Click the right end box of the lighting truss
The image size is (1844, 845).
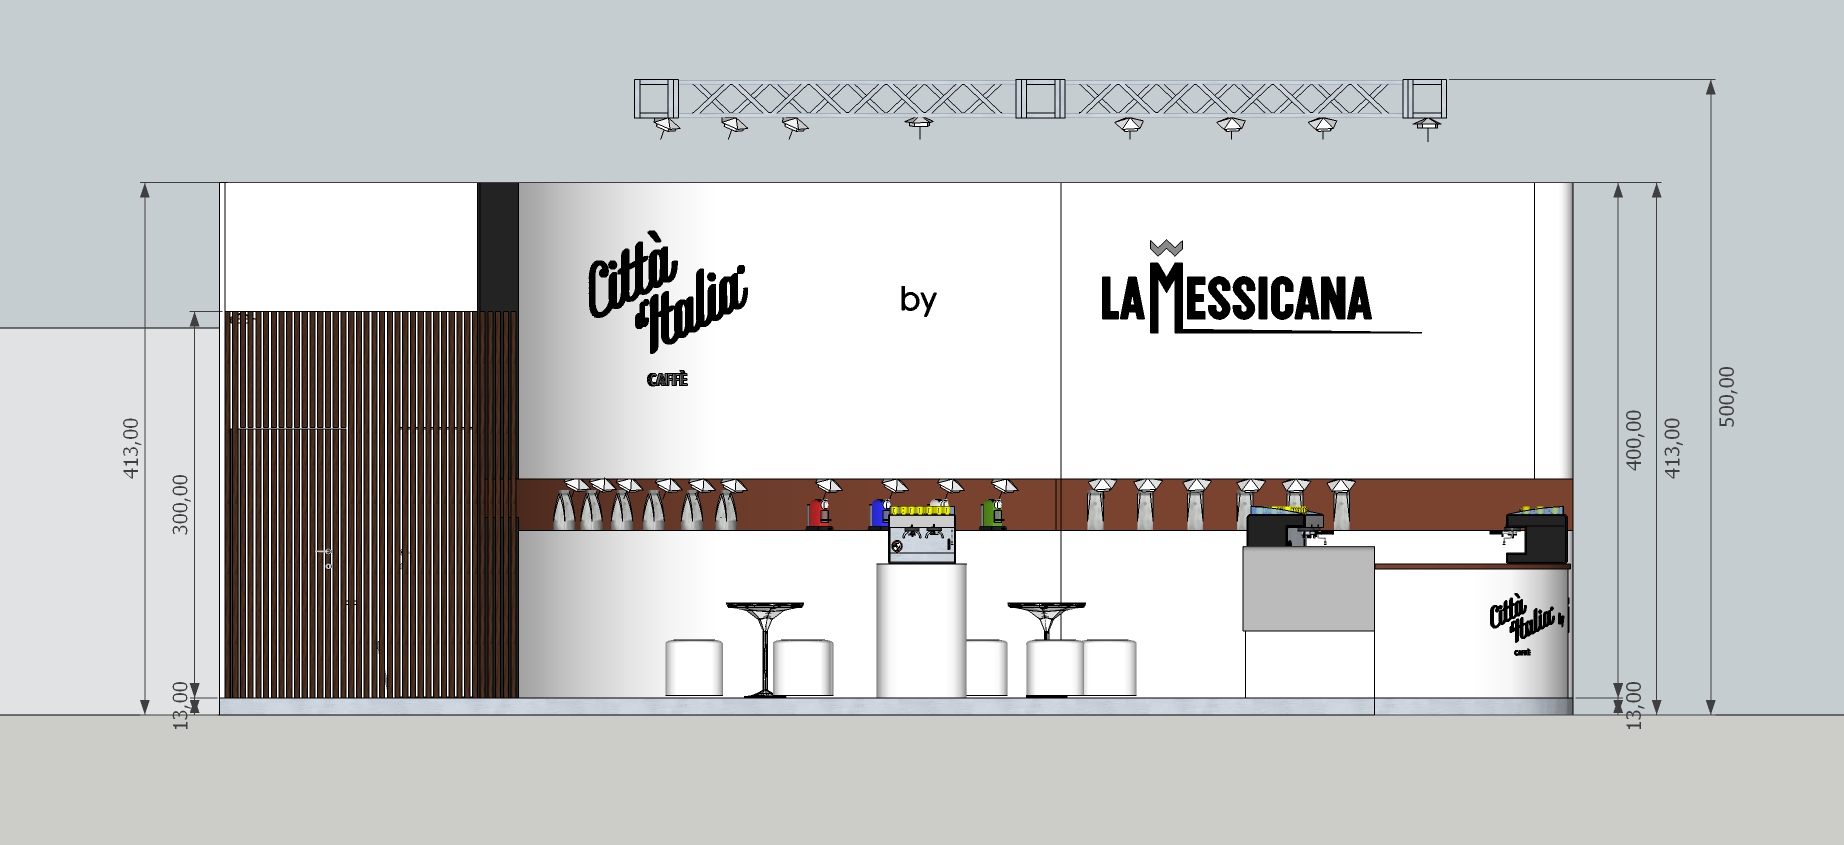1424,99
